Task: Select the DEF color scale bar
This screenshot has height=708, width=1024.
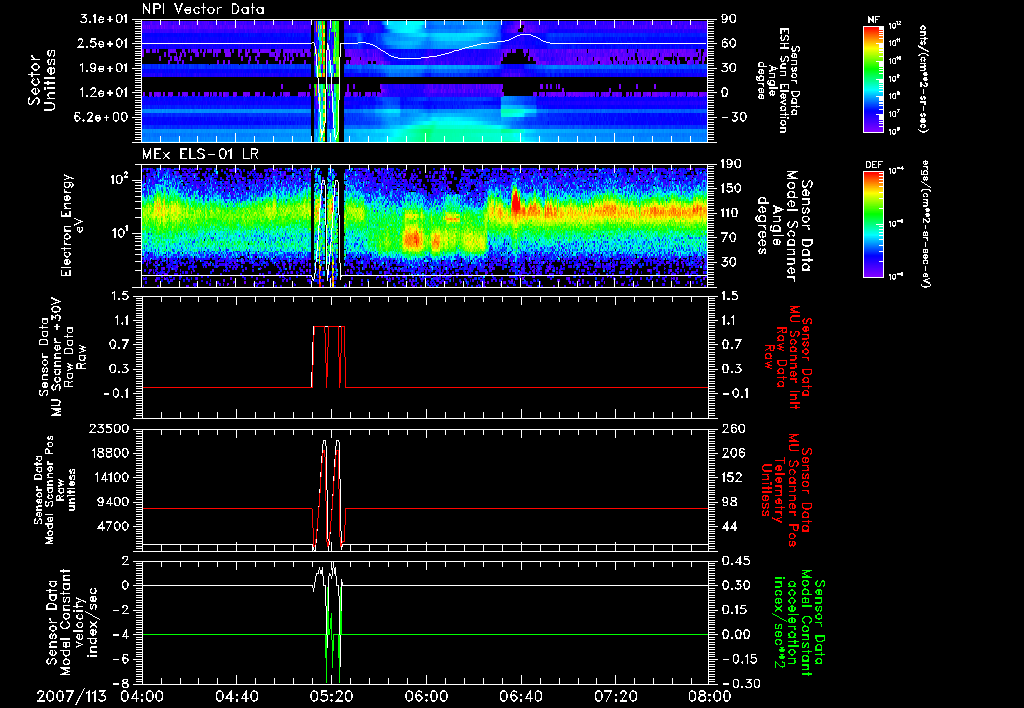Action: pos(873,223)
